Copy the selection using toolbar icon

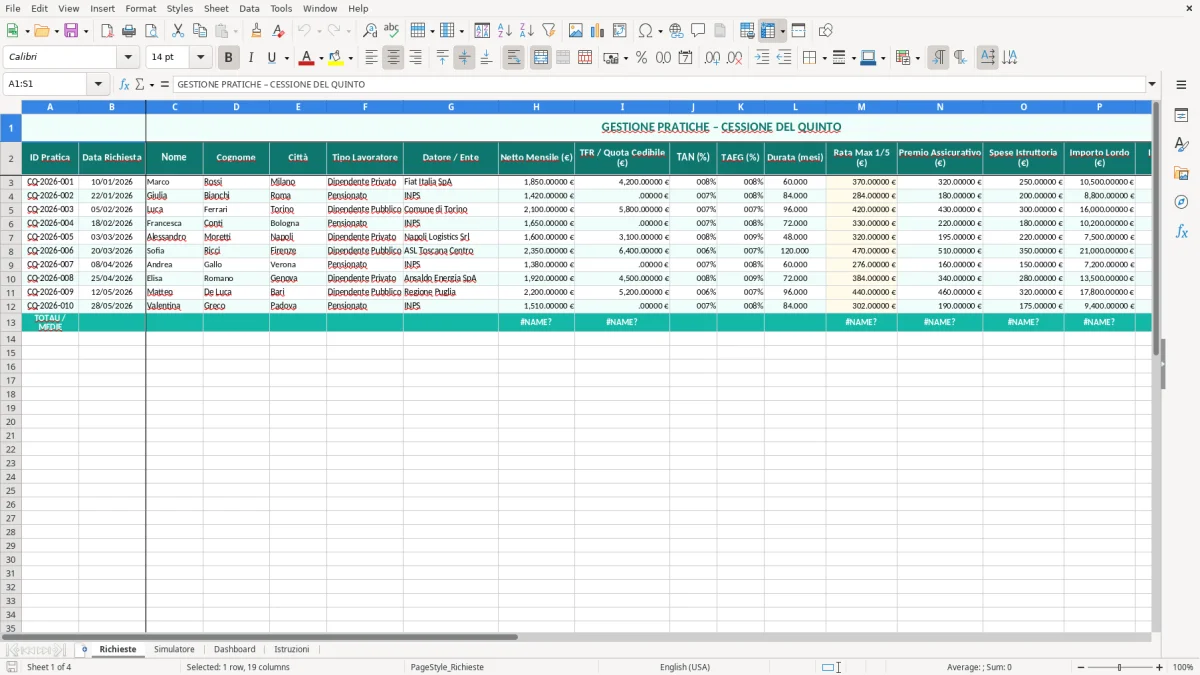pyautogui.click(x=200, y=31)
